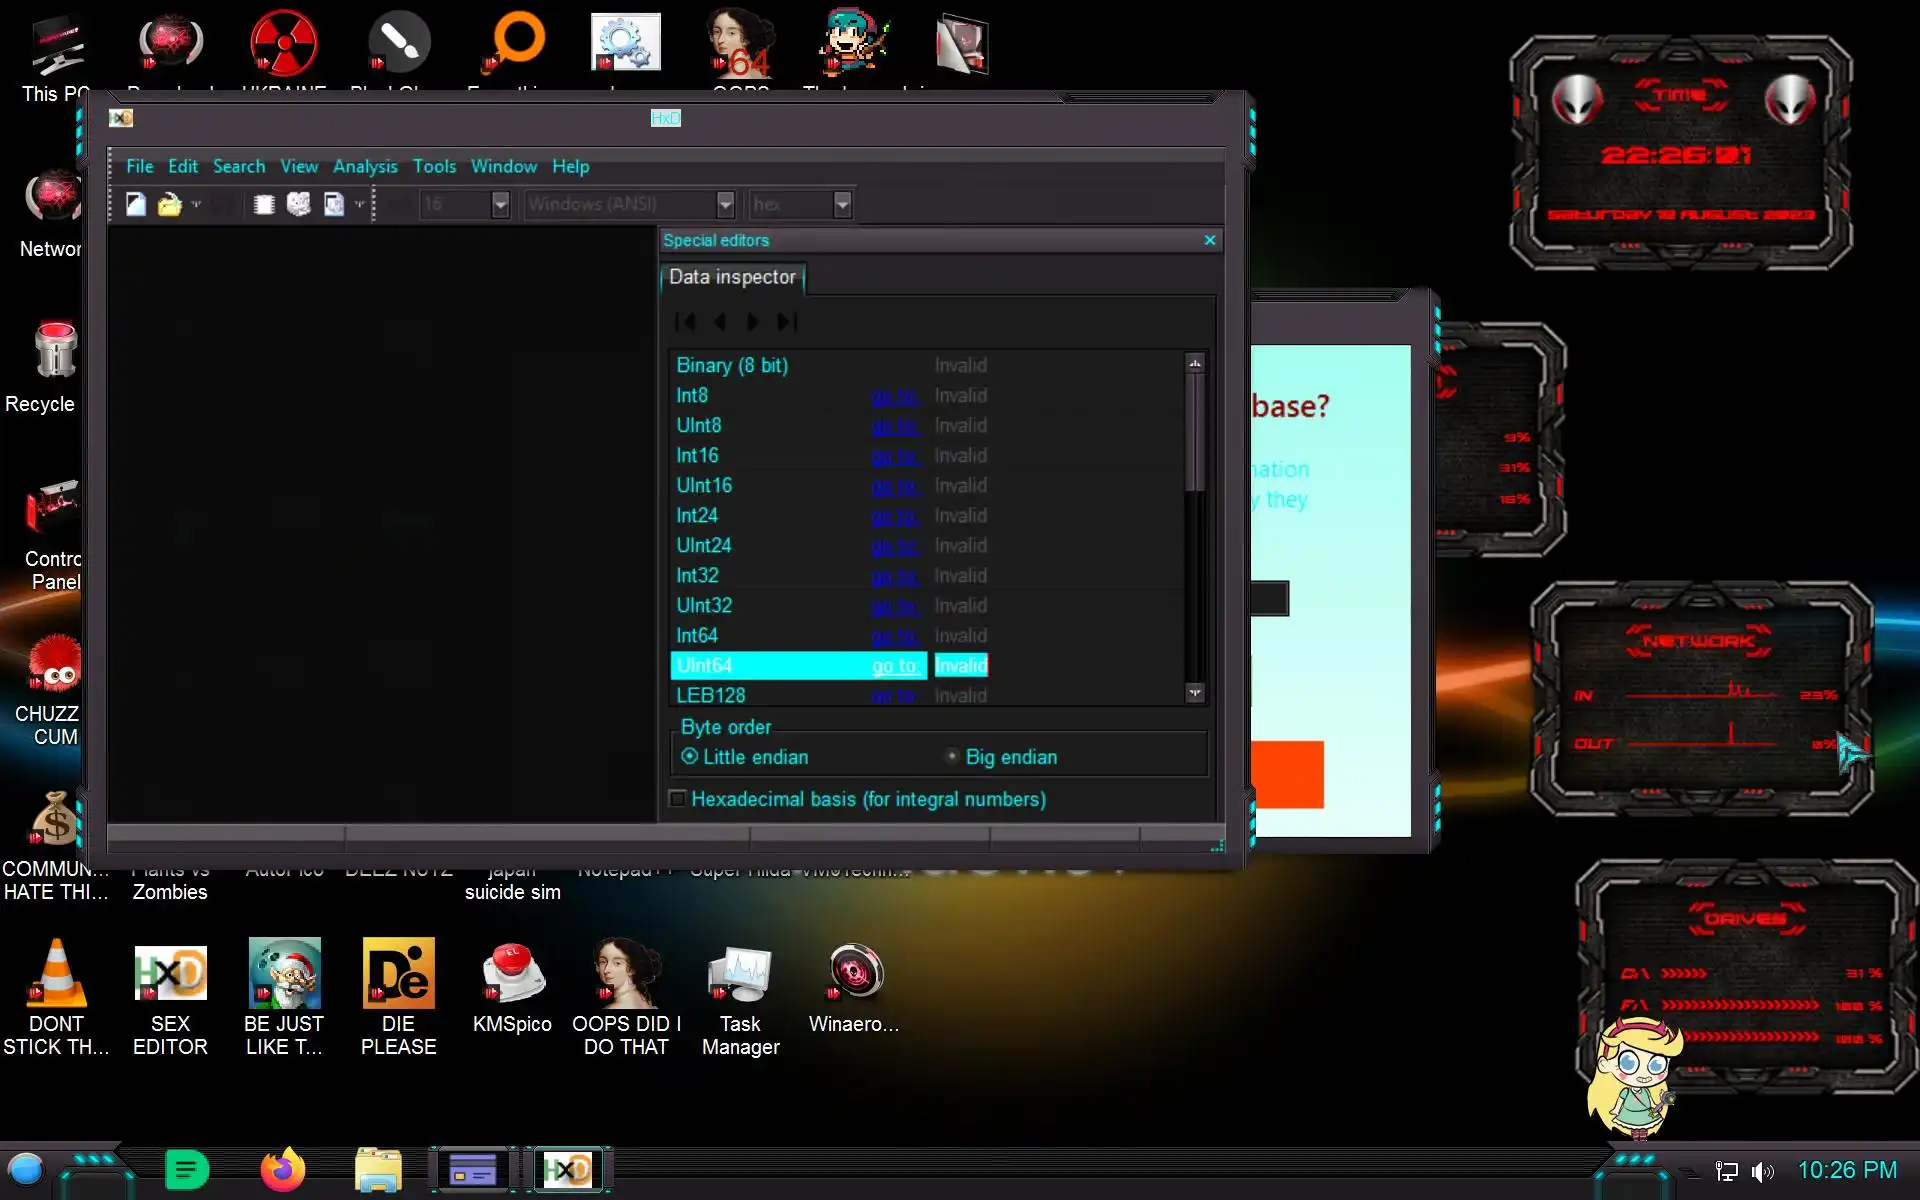The height and width of the screenshot is (1200, 1920).
Task: Click the New file toolbar icon
Action: pyautogui.click(x=136, y=205)
